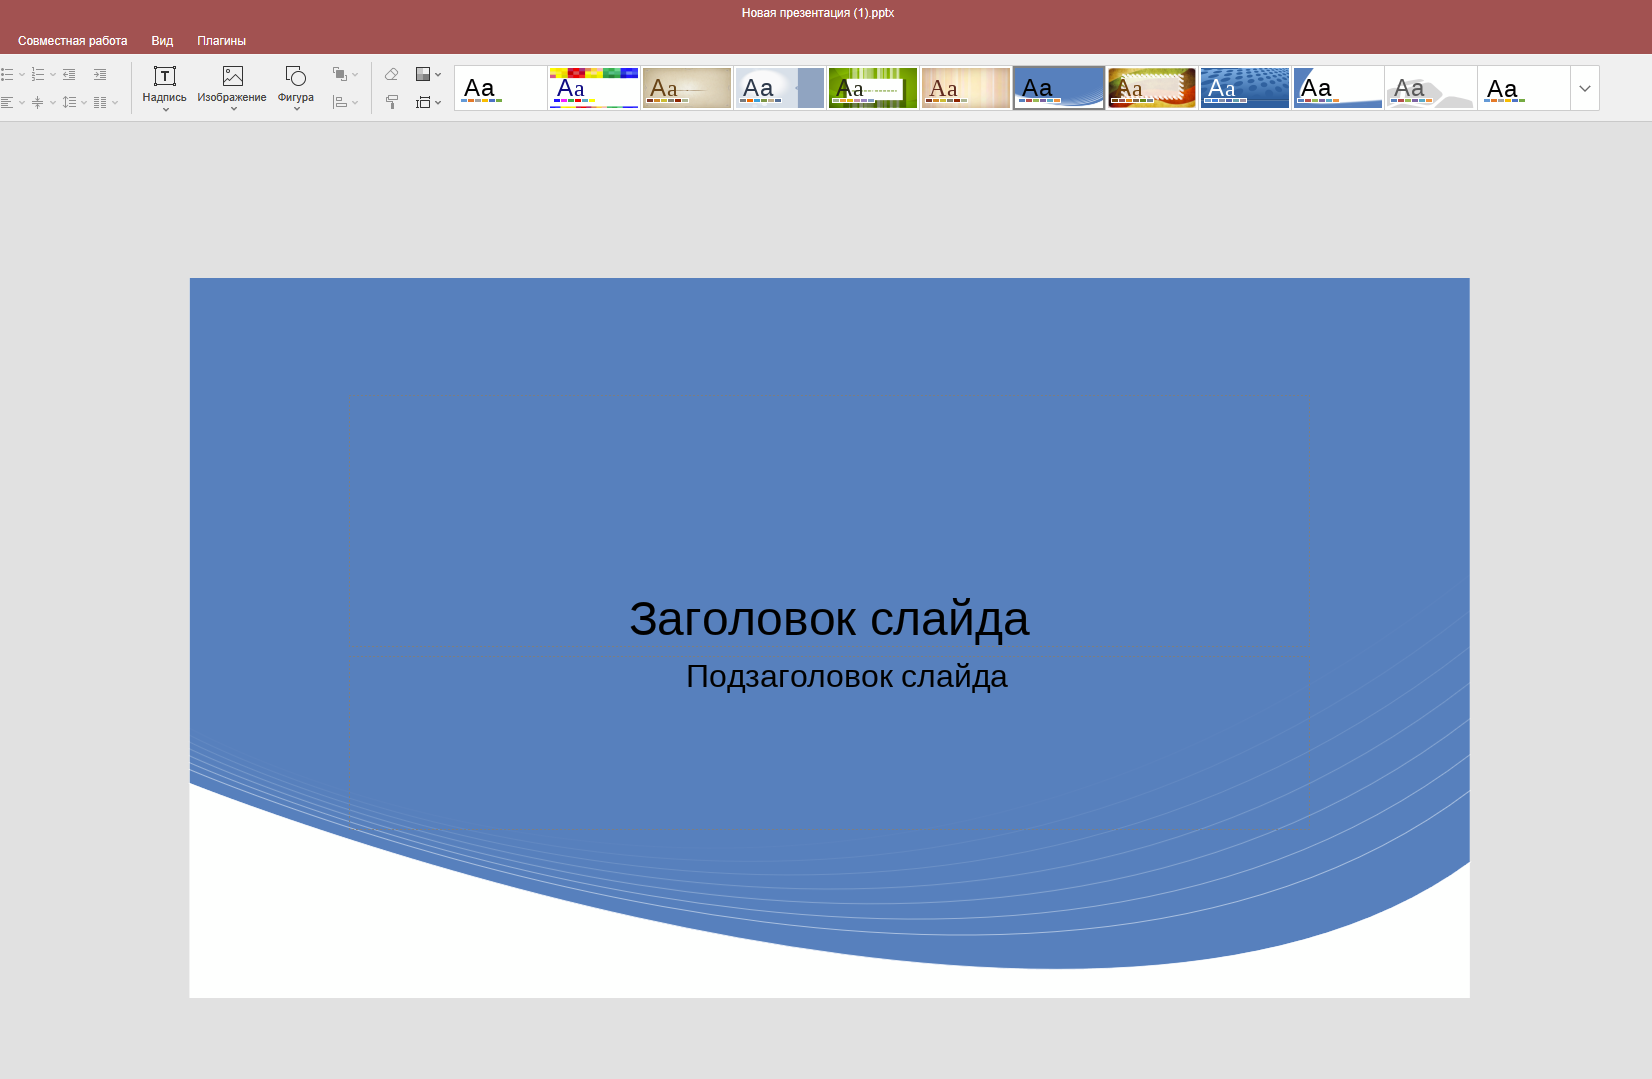Viewport: 1652px width, 1079px height.
Task: Apply the green striped theme
Action: (873, 88)
